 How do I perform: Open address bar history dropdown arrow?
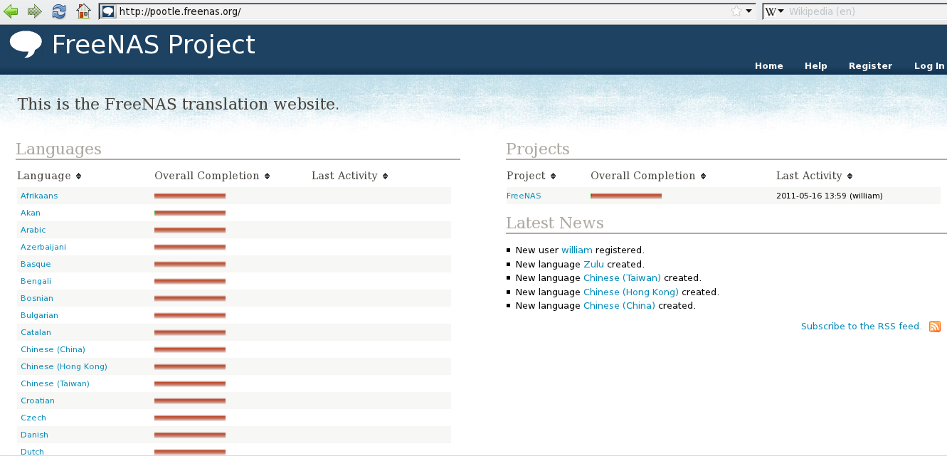pos(749,11)
